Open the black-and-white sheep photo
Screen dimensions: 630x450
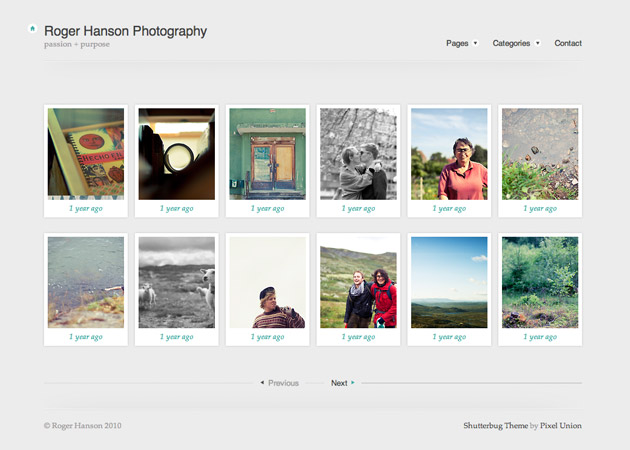click(176, 282)
